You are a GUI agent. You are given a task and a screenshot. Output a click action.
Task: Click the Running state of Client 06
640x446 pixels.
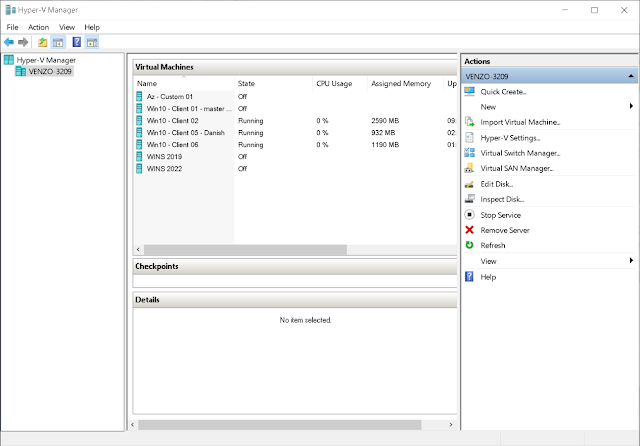(250, 144)
